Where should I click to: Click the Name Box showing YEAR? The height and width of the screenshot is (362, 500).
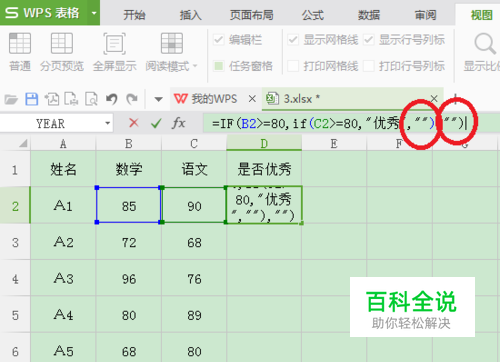[51, 124]
